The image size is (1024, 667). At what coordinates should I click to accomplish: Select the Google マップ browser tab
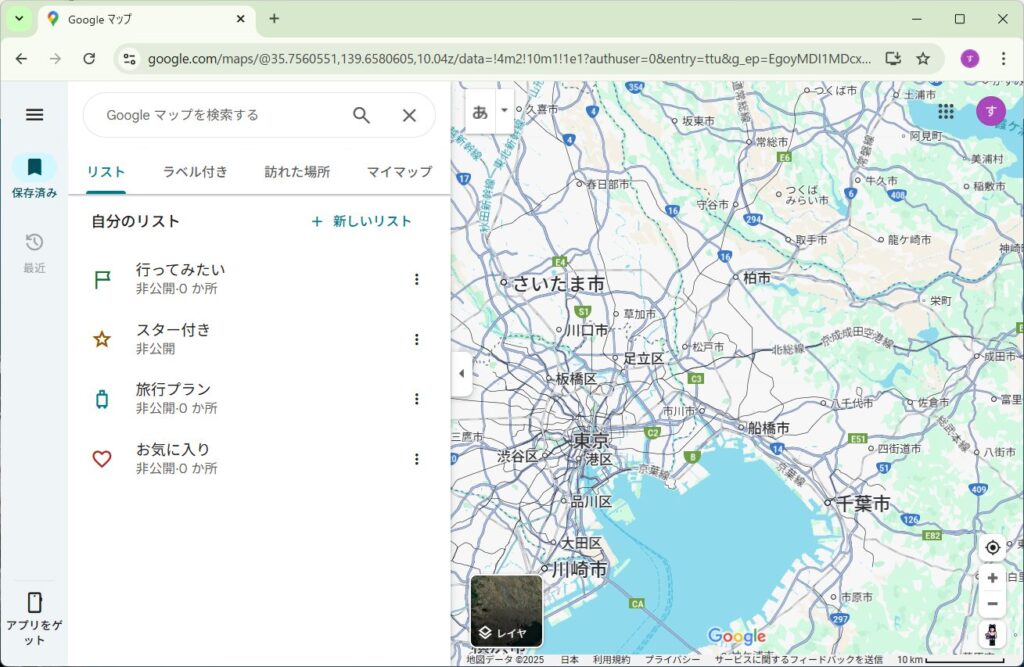click(147, 19)
